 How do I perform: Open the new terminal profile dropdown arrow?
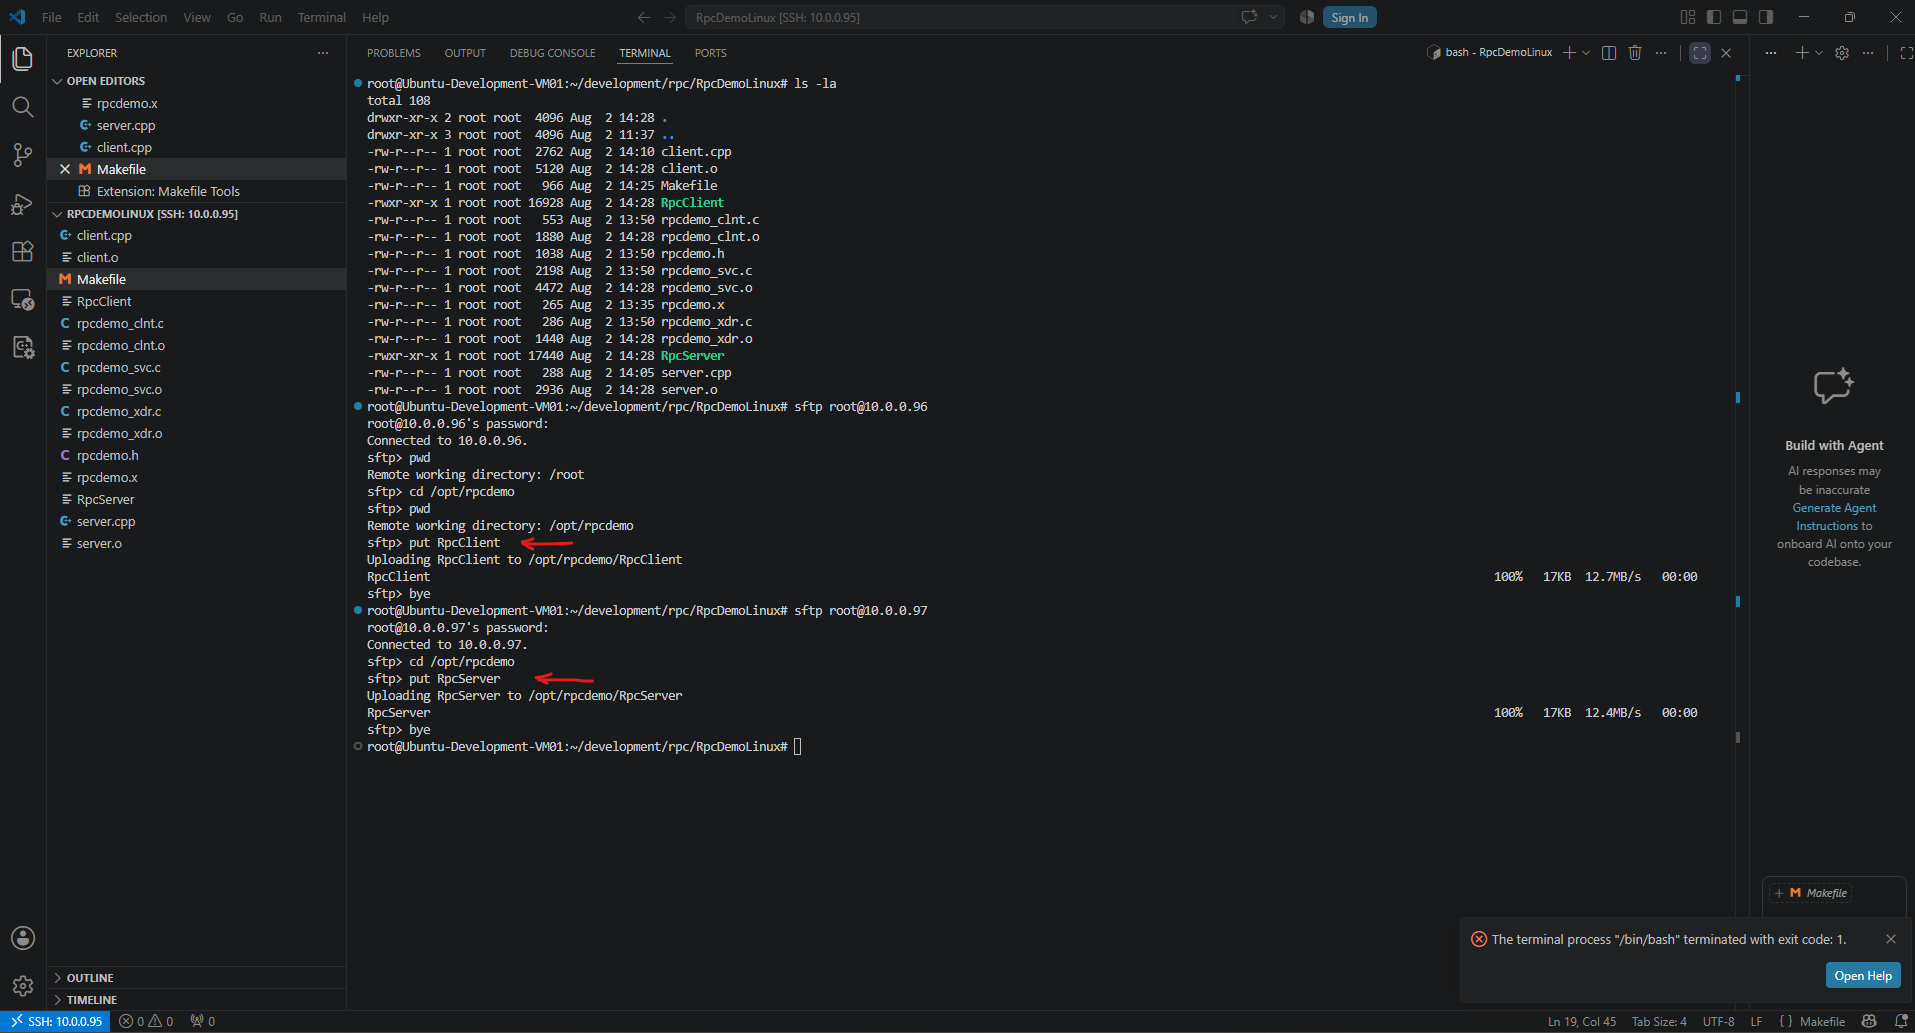point(1586,53)
